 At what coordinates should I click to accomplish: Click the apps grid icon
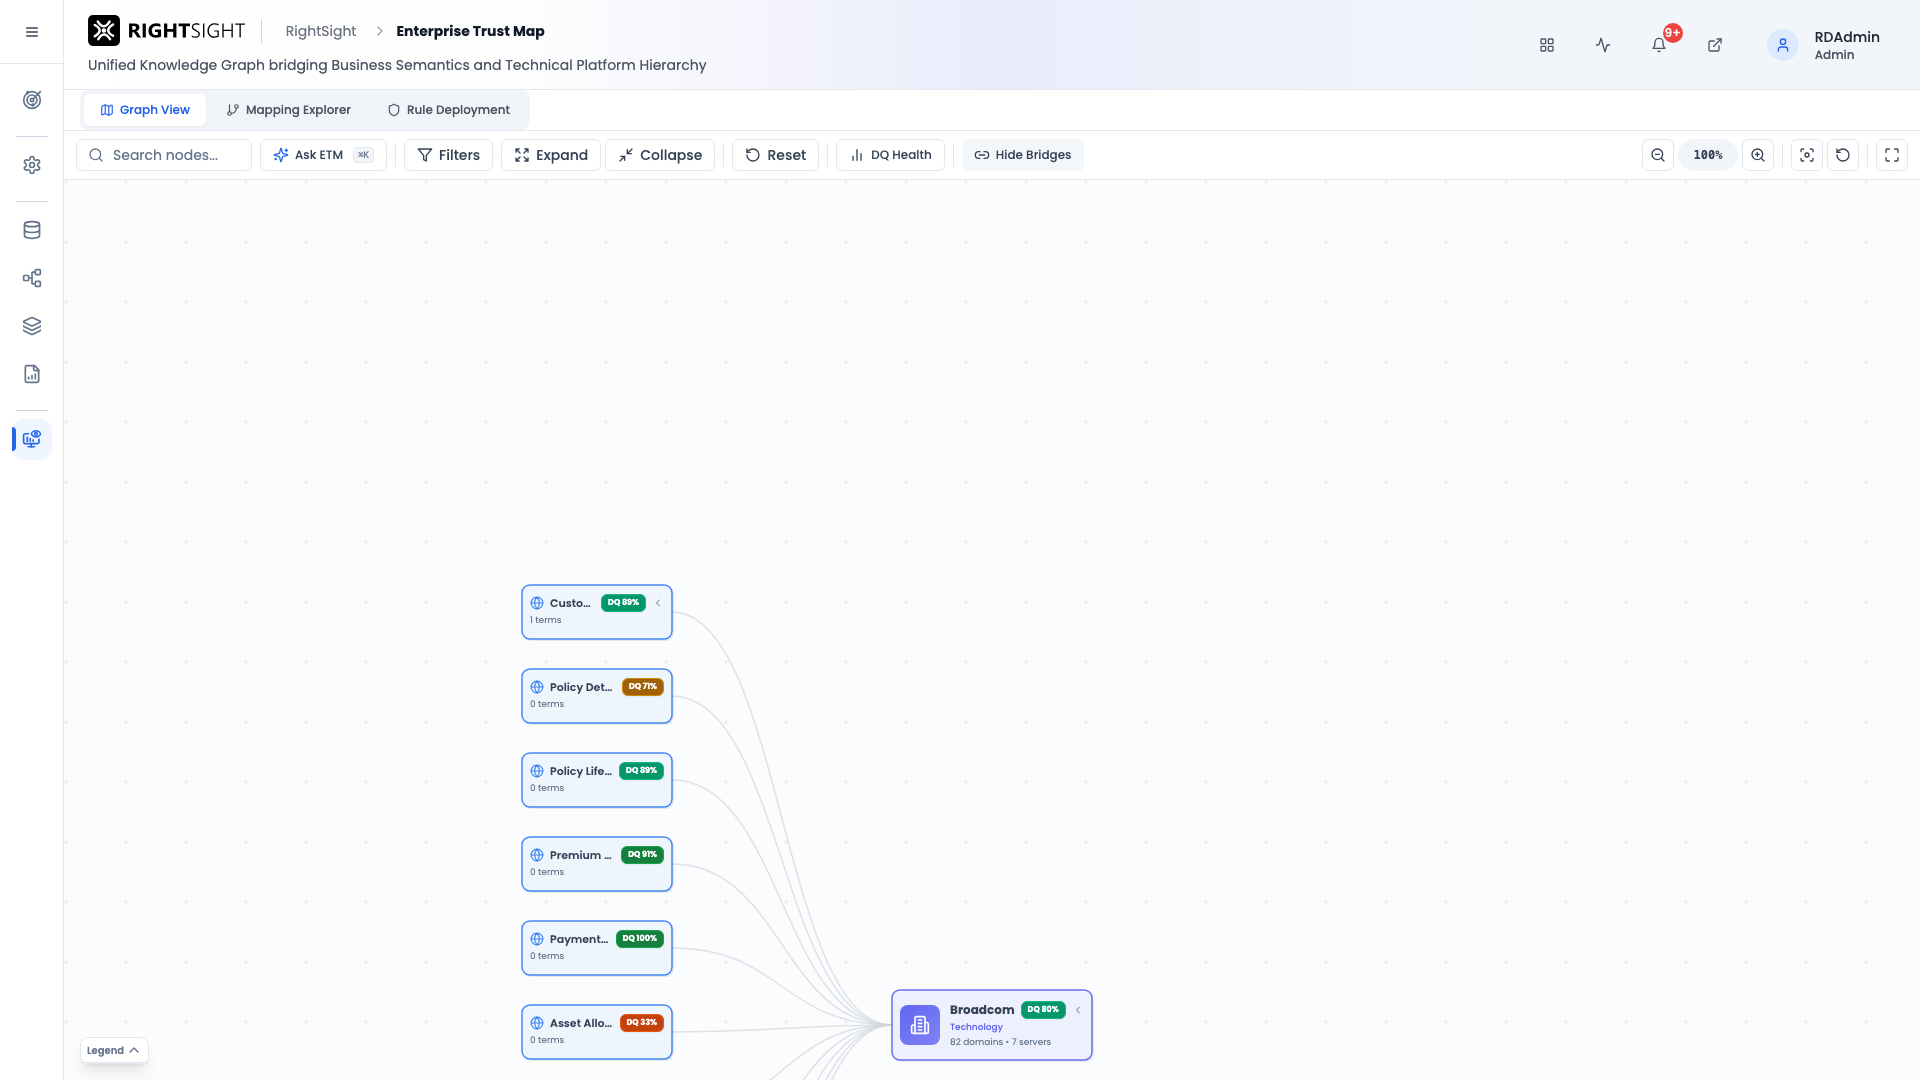pyautogui.click(x=1547, y=45)
